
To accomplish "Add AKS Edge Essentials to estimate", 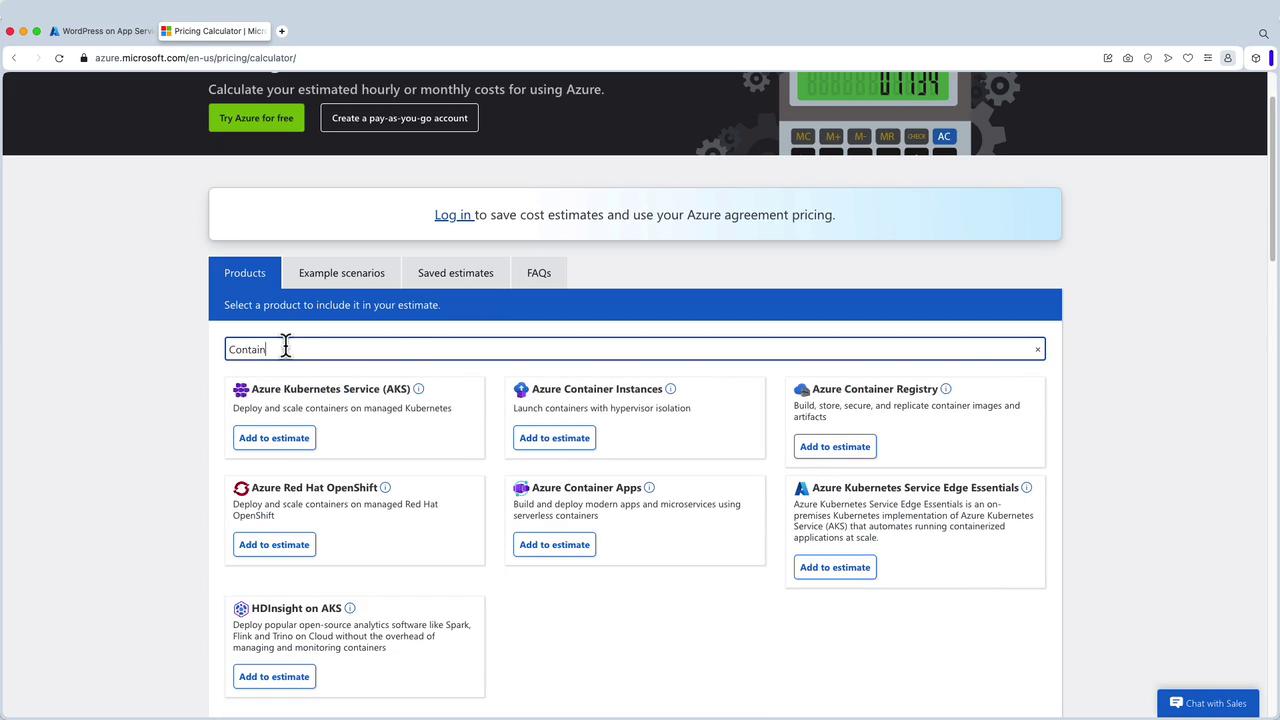I will [x=835, y=568].
